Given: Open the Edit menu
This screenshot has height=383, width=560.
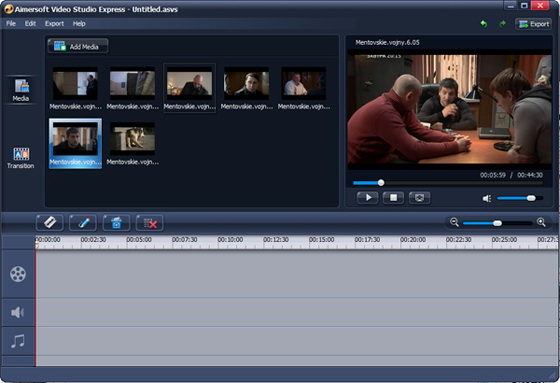Looking at the screenshot, I should (30, 24).
